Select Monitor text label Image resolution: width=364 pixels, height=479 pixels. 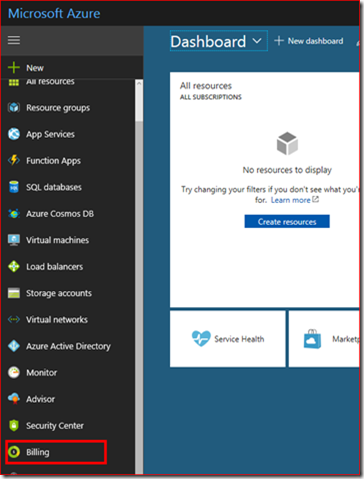pyautogui.click(x=42, y=372)
